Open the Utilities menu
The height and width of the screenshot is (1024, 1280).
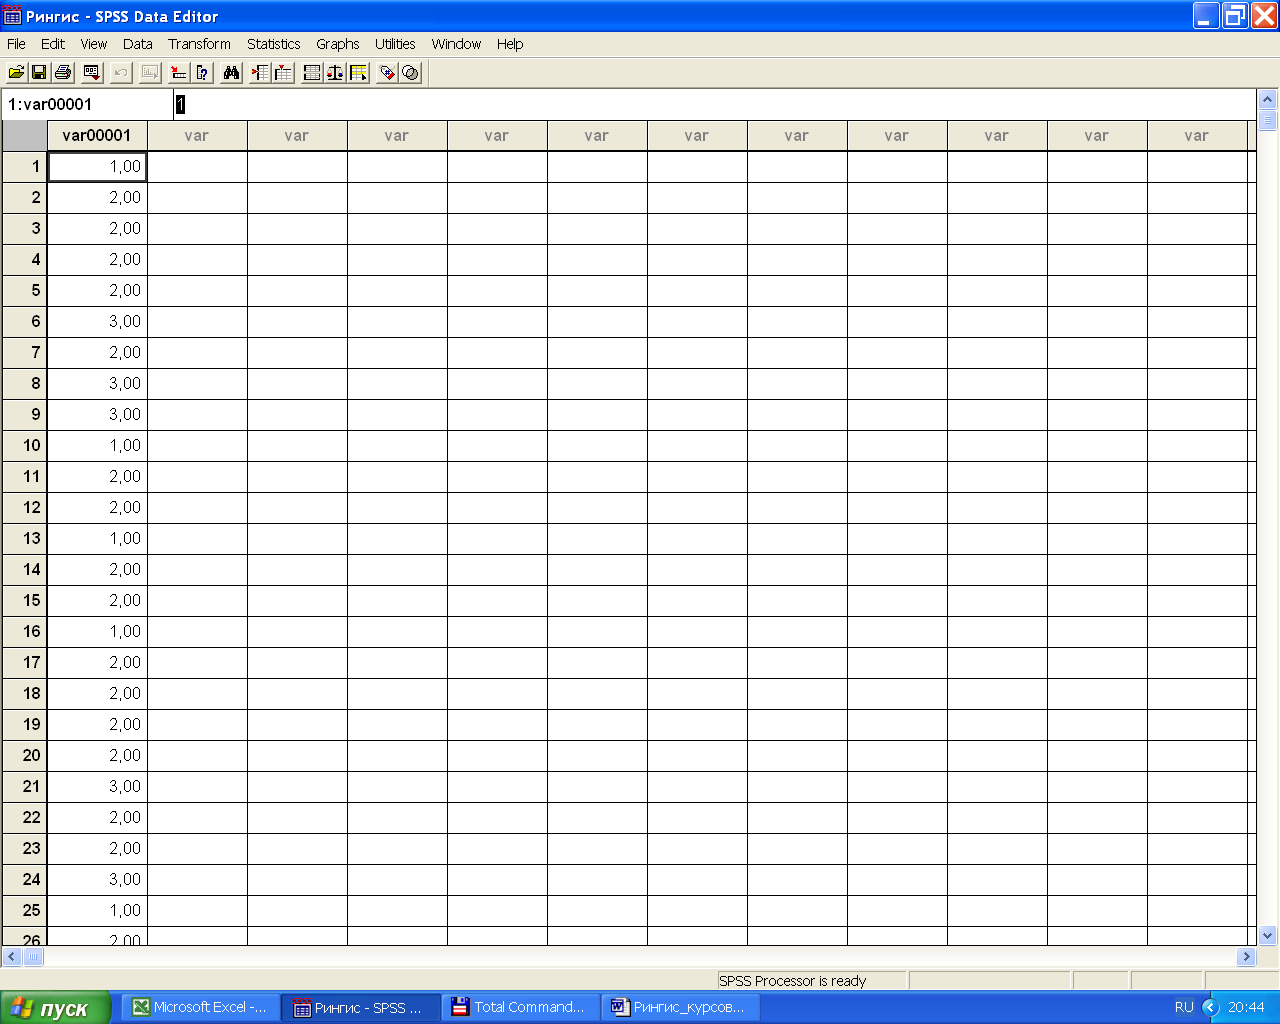pyautogui.click(x=395, y=44)
